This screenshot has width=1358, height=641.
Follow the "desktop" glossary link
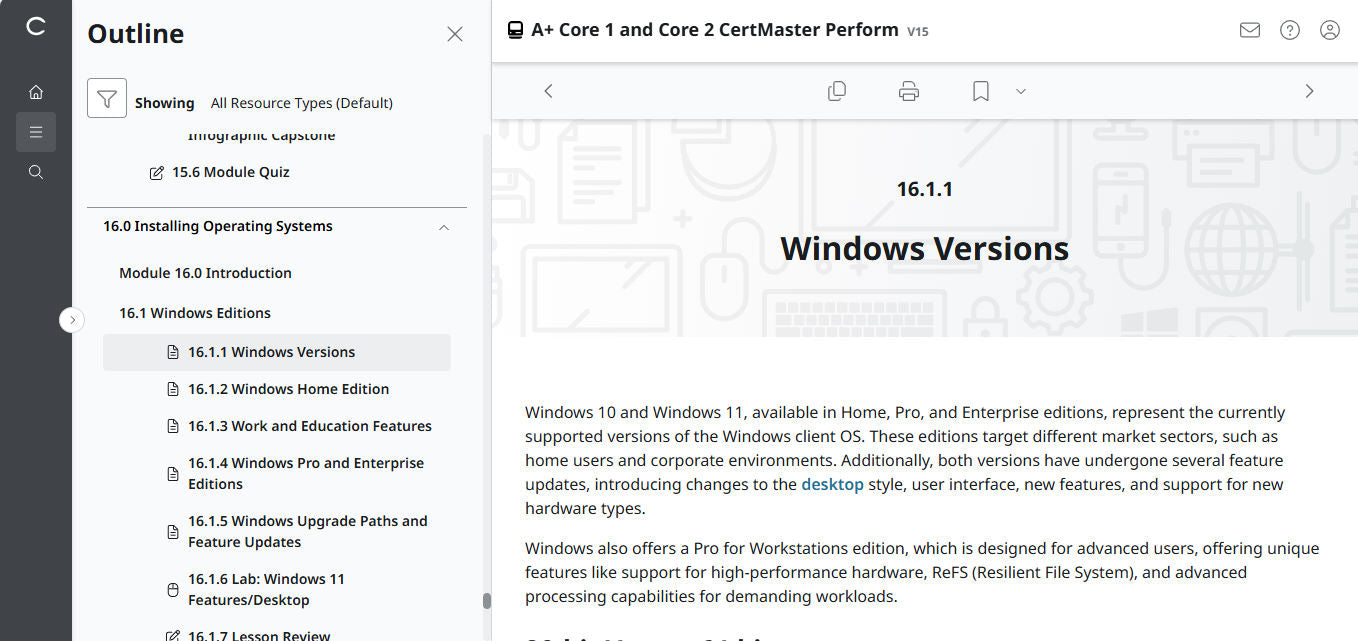pyautogui.click(x=832, y=484)
